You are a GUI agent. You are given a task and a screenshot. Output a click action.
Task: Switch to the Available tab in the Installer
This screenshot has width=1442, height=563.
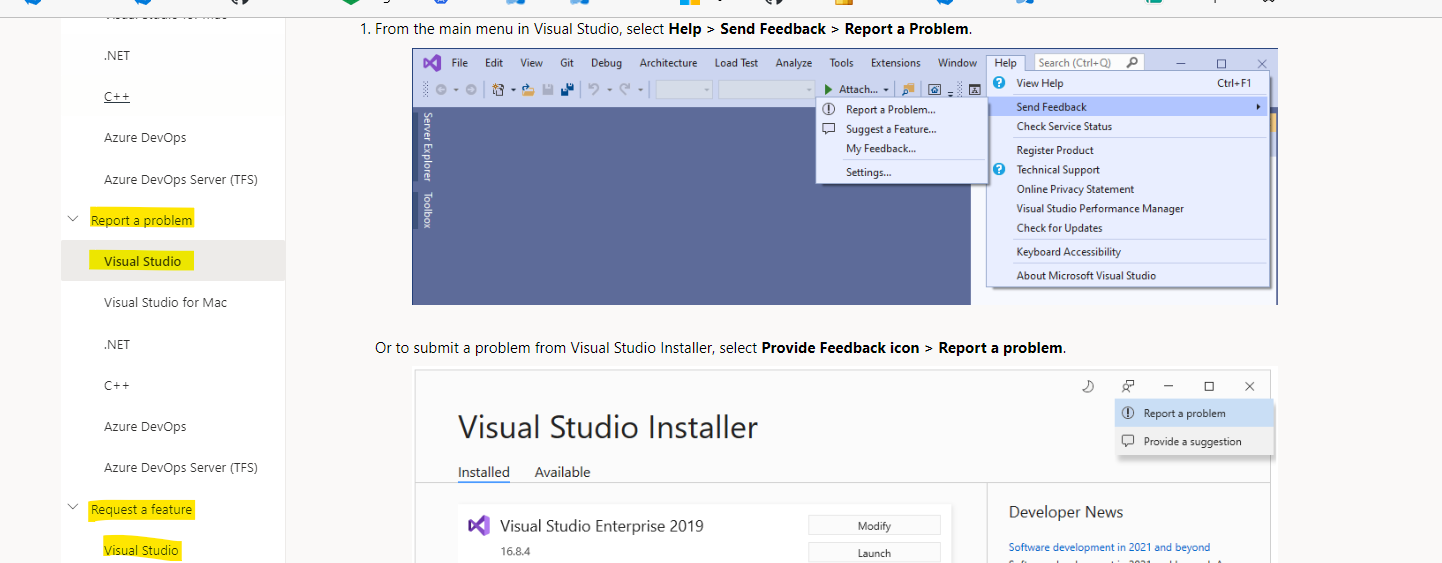pos(562,472)
